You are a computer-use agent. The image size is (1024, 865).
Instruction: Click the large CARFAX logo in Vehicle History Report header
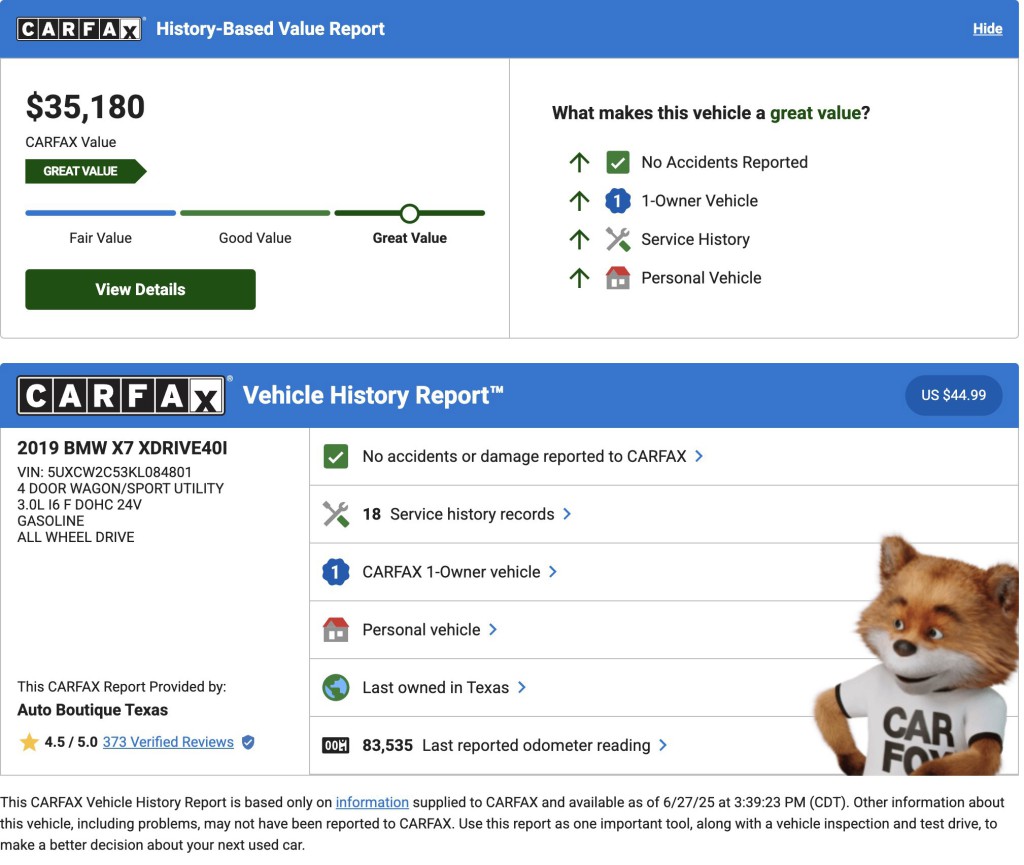point(121,396)
